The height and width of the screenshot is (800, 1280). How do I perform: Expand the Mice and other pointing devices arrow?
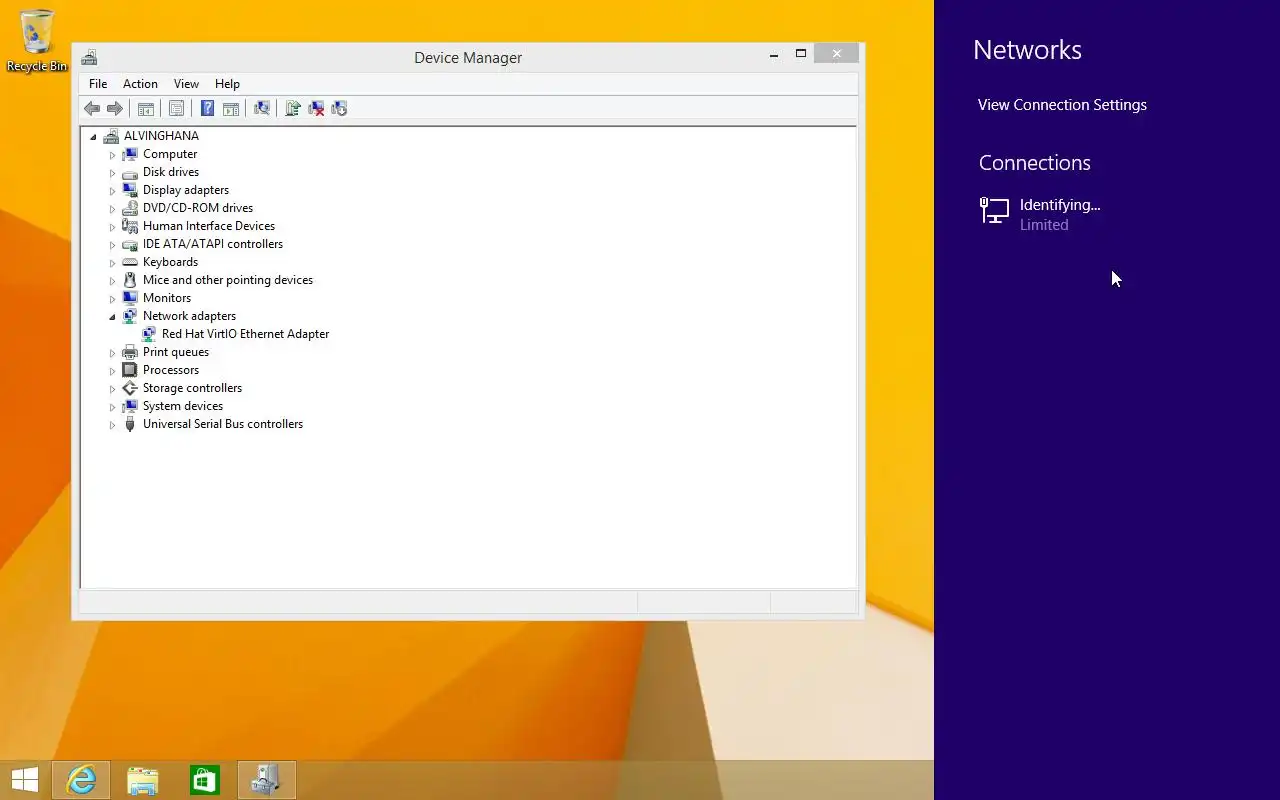(x=112, y=281)
